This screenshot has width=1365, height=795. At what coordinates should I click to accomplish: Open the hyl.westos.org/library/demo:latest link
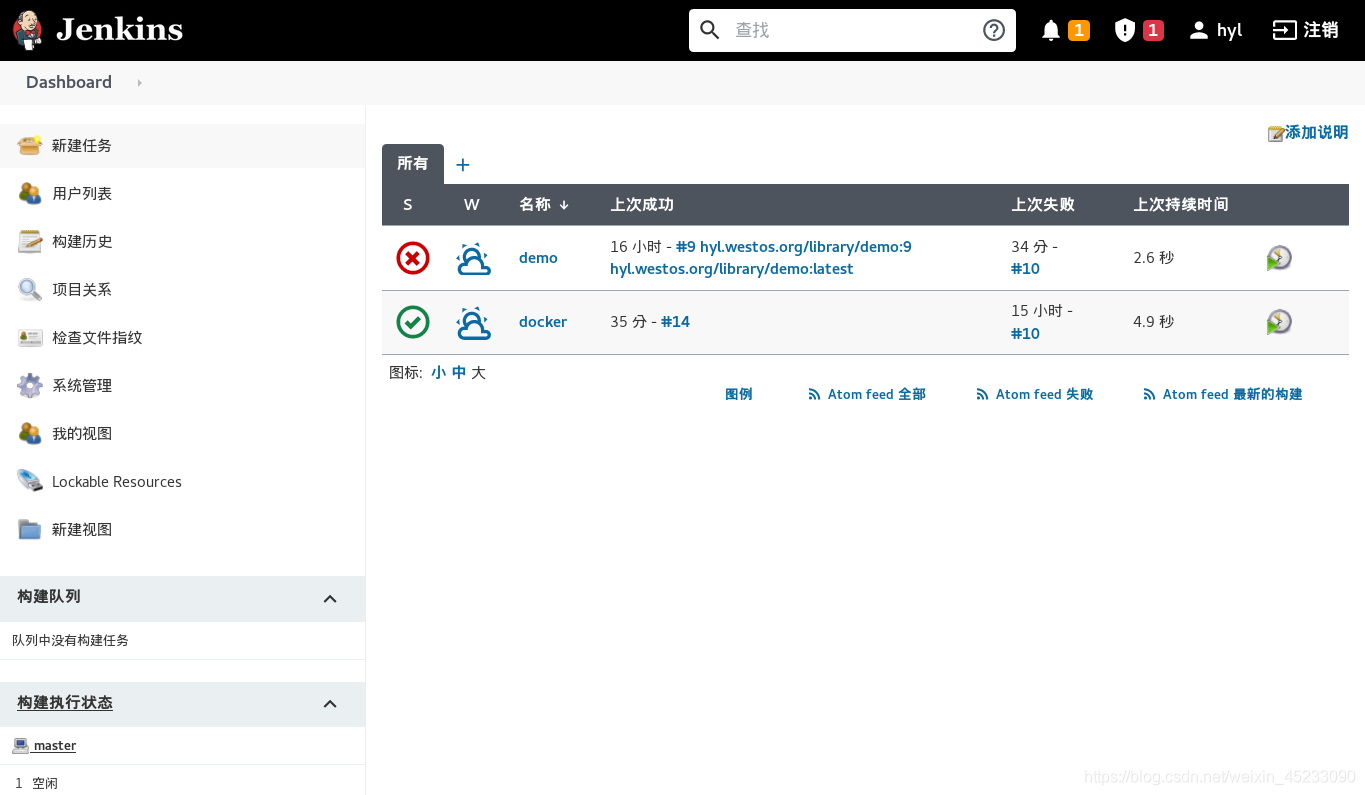pos(732,269)
